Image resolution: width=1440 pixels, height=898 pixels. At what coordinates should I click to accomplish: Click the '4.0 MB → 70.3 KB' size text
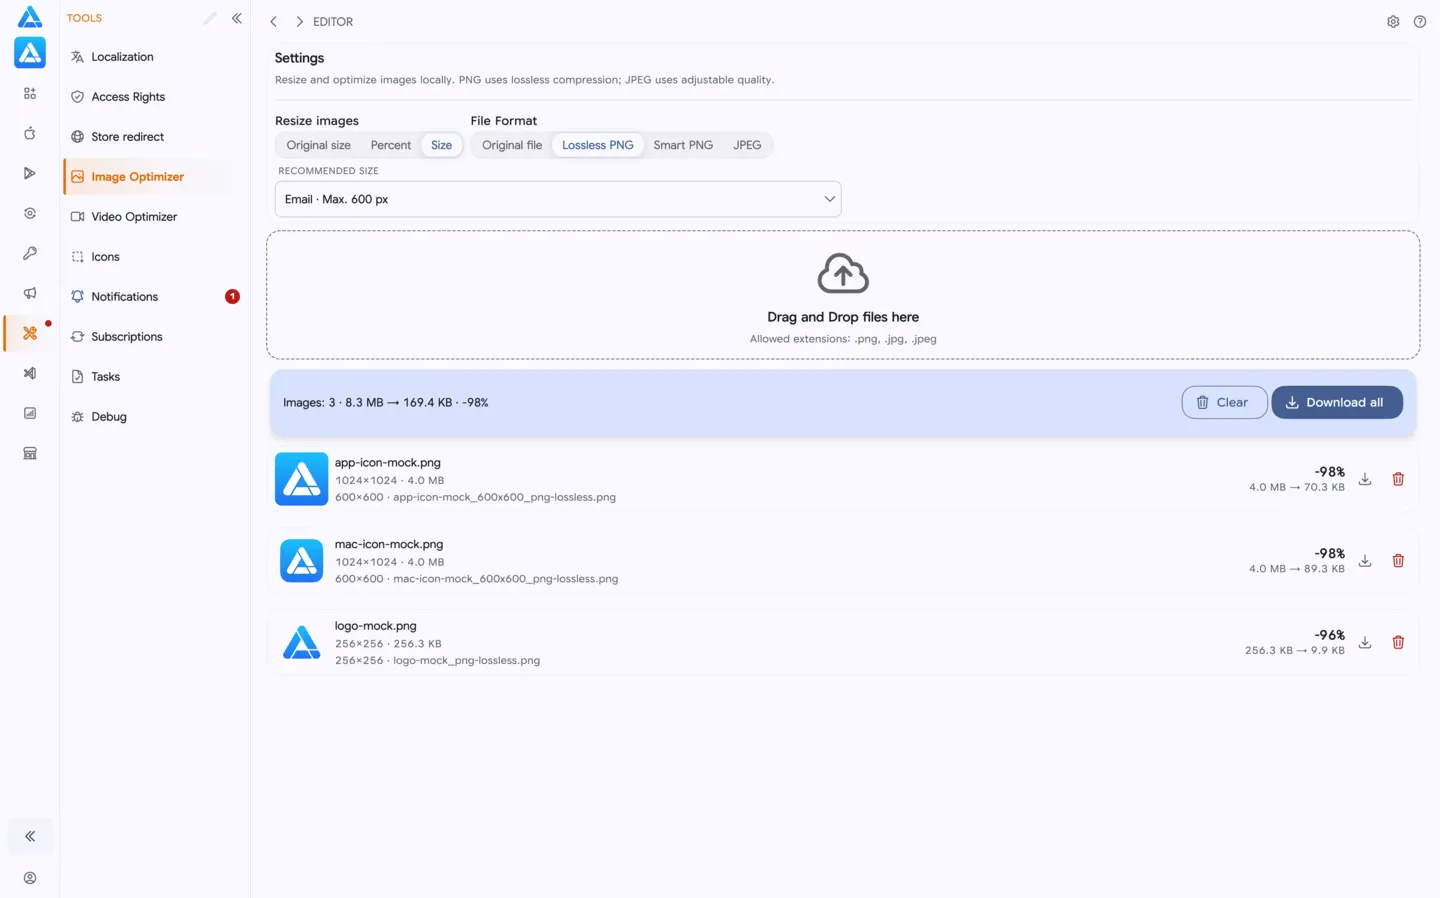1297,488
